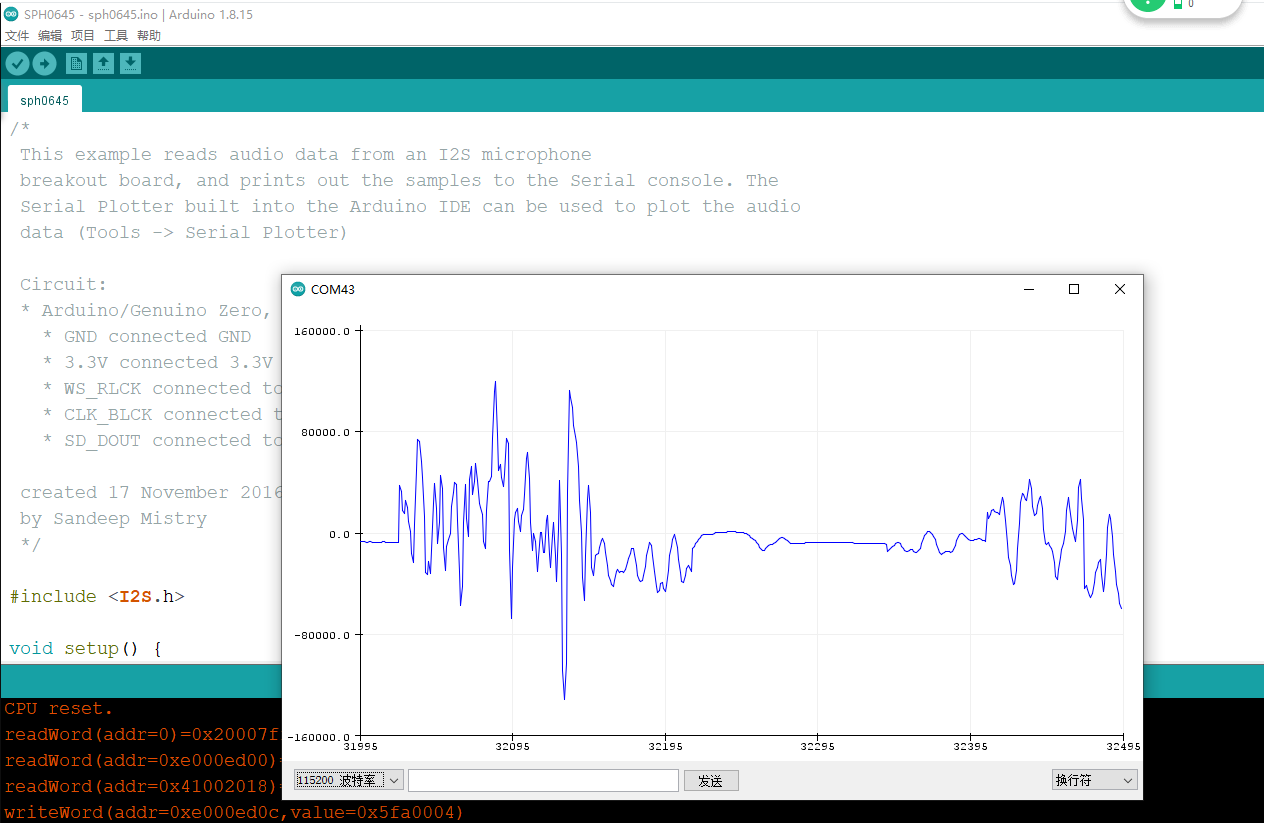Click the 160000.0 y-axis label
The width and height of the screenshot is (1264, 823).
pyautogui.click(x=320, y=330)
